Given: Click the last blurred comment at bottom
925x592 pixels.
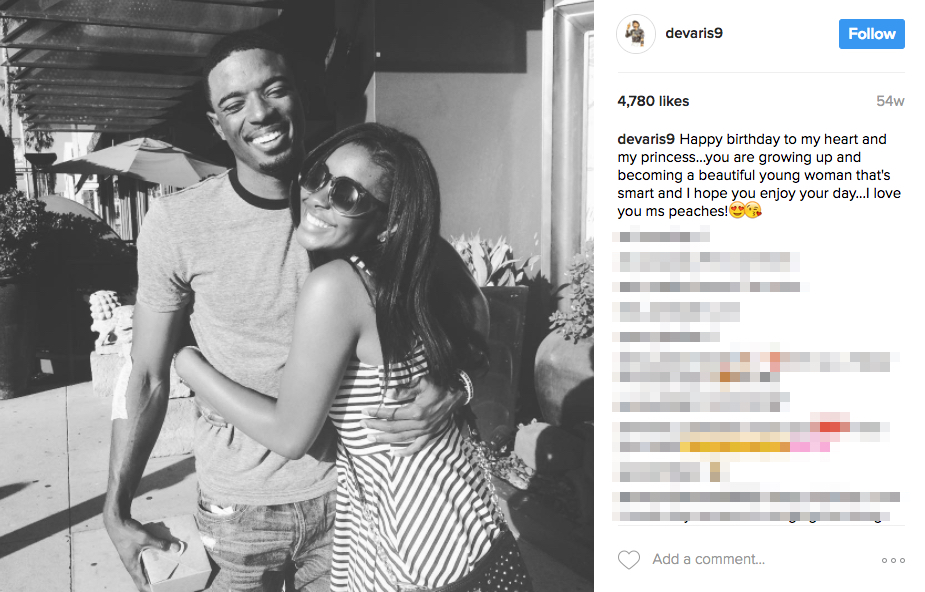Looking at the screenshot, I should 758,507.
